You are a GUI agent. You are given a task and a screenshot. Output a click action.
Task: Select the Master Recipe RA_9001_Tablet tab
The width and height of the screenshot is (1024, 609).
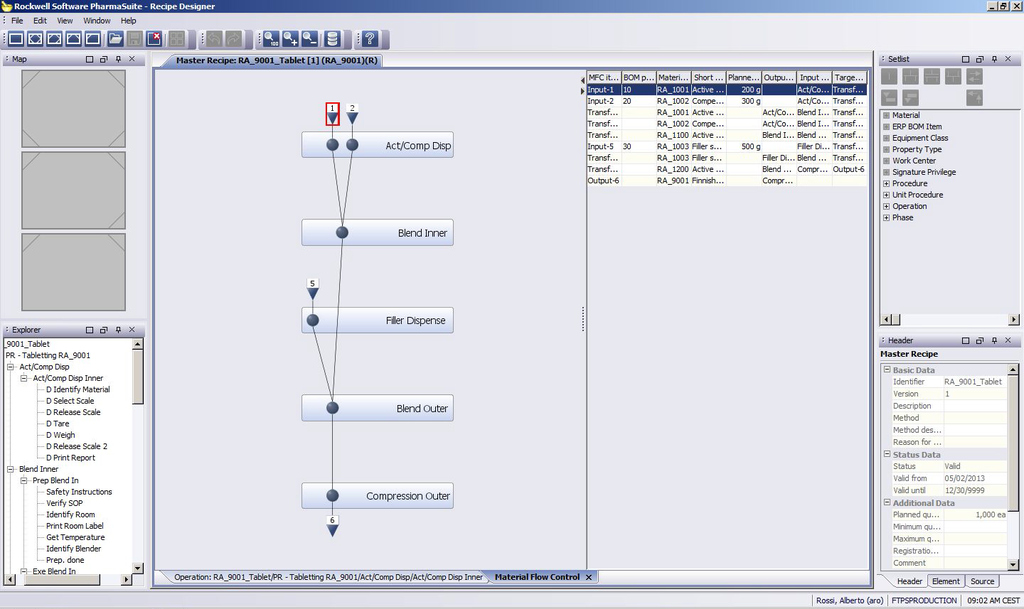(276, 60)
